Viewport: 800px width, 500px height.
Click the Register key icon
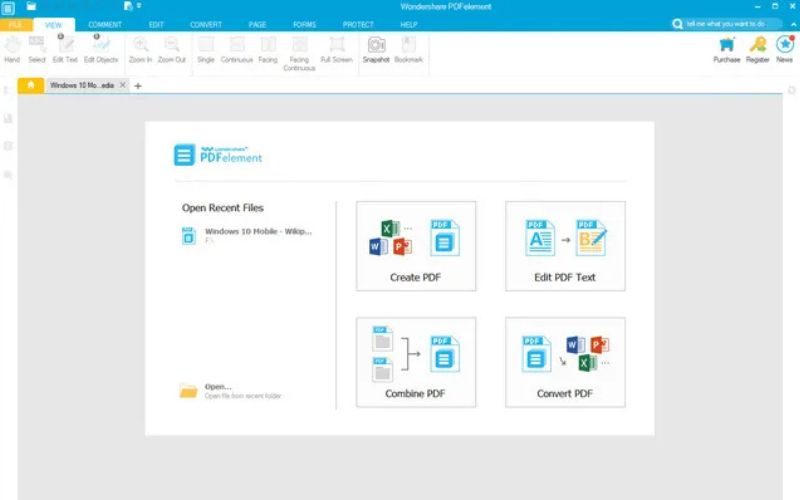pos(758,45)
